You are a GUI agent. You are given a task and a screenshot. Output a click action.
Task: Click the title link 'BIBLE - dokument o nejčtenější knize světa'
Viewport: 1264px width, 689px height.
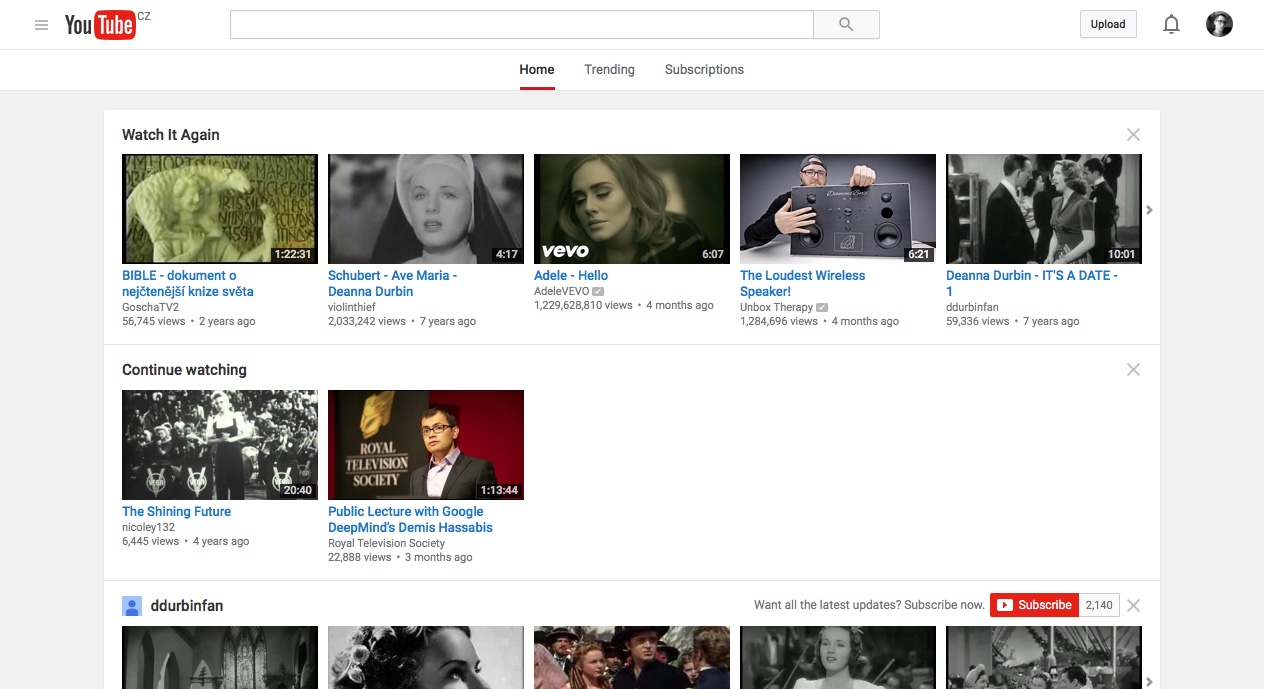click(x=188, y=284)
